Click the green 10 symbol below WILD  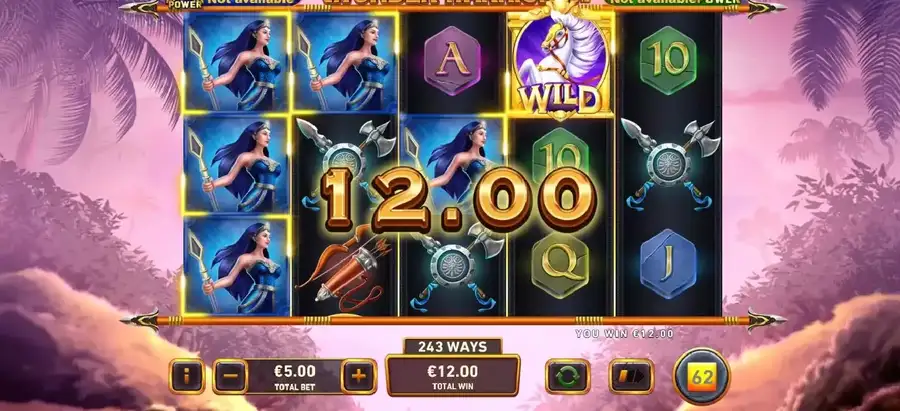[x=560, y=153]
